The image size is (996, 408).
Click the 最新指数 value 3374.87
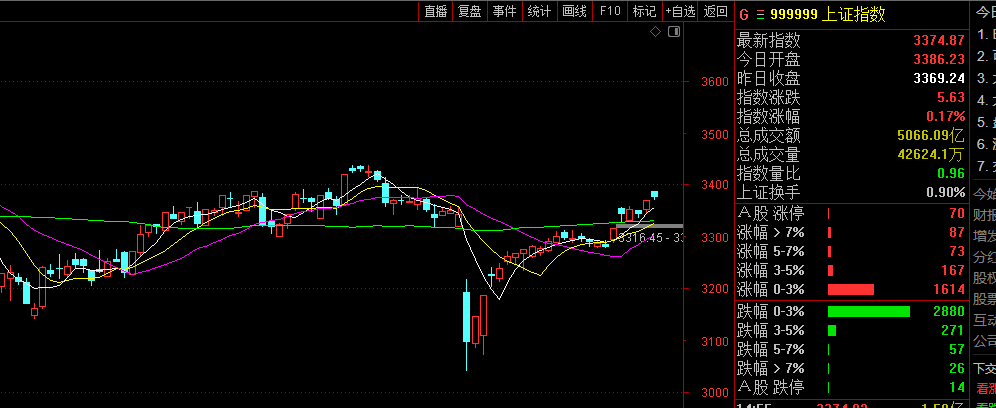[939, 41]
